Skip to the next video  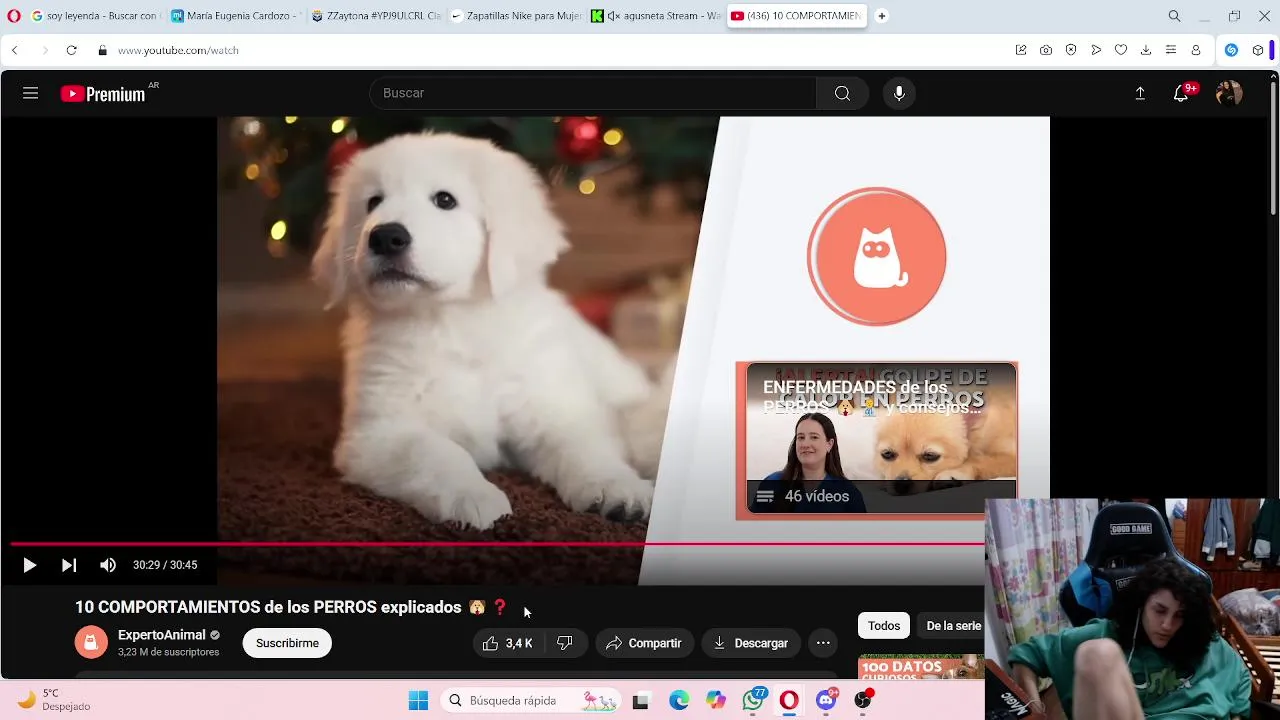[68, 565]
